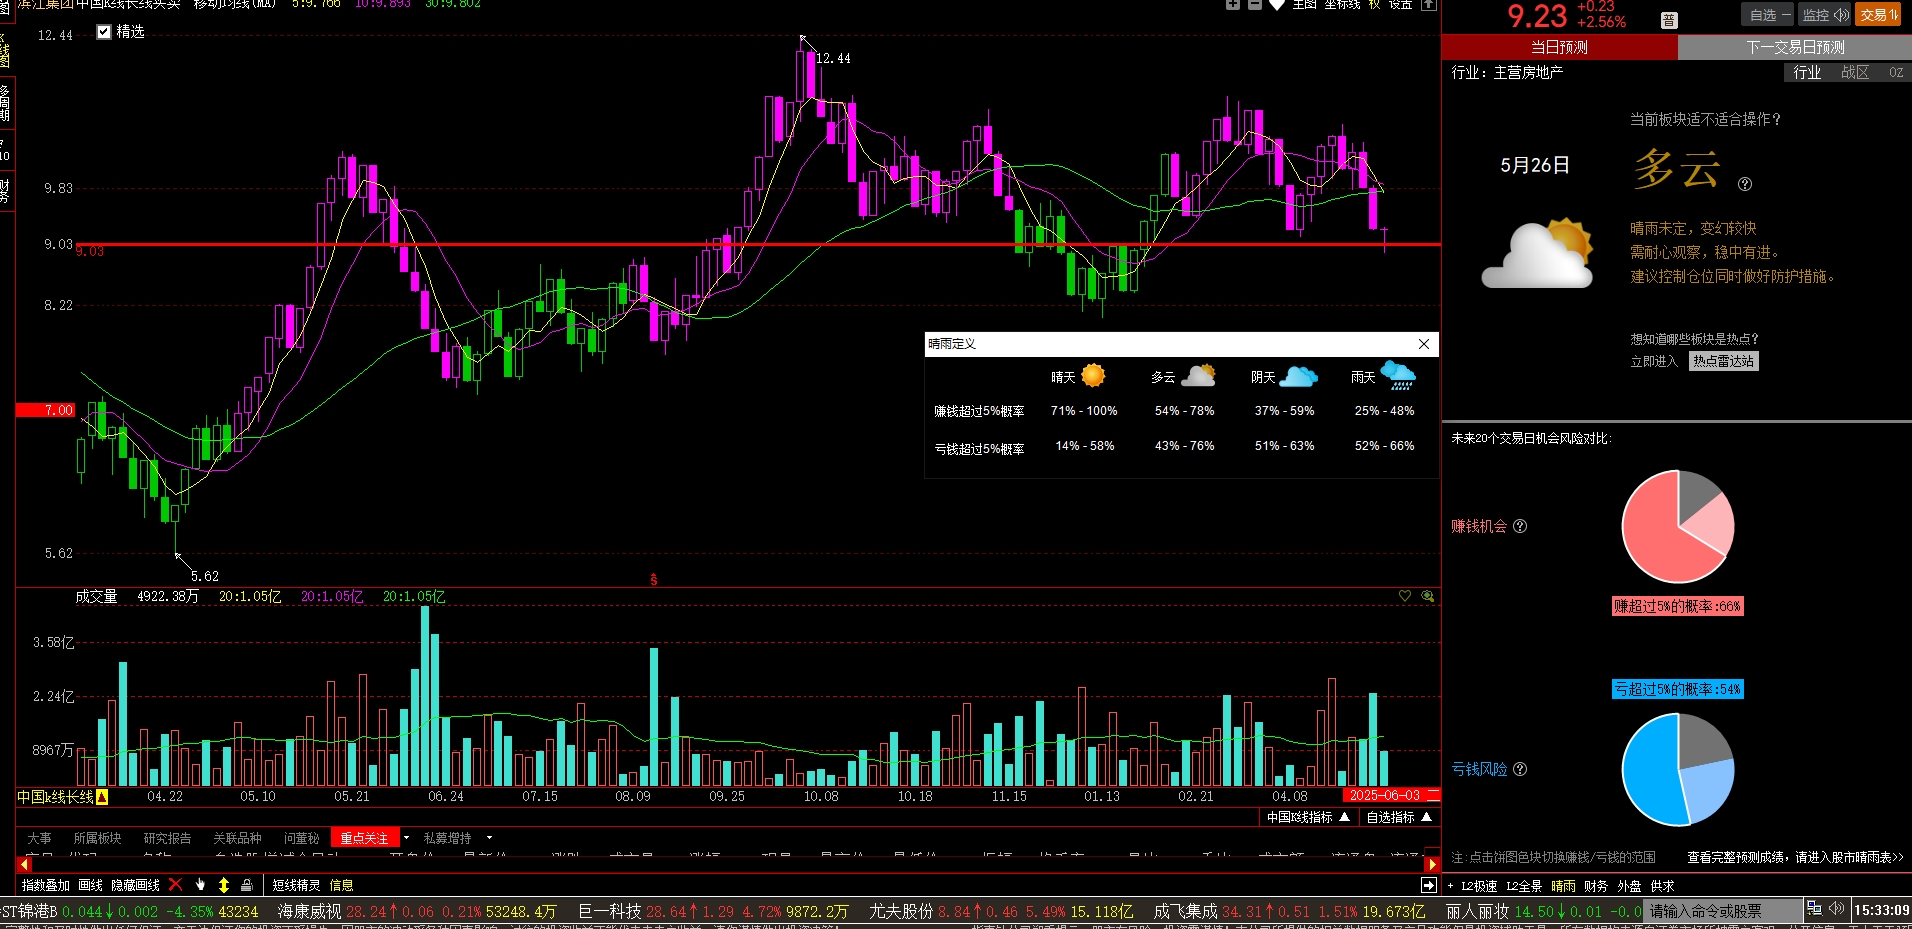Click the magnifier icon in volume panel
The width and height of the screenshot is (1912, 929).
(x=1428, y=596)
